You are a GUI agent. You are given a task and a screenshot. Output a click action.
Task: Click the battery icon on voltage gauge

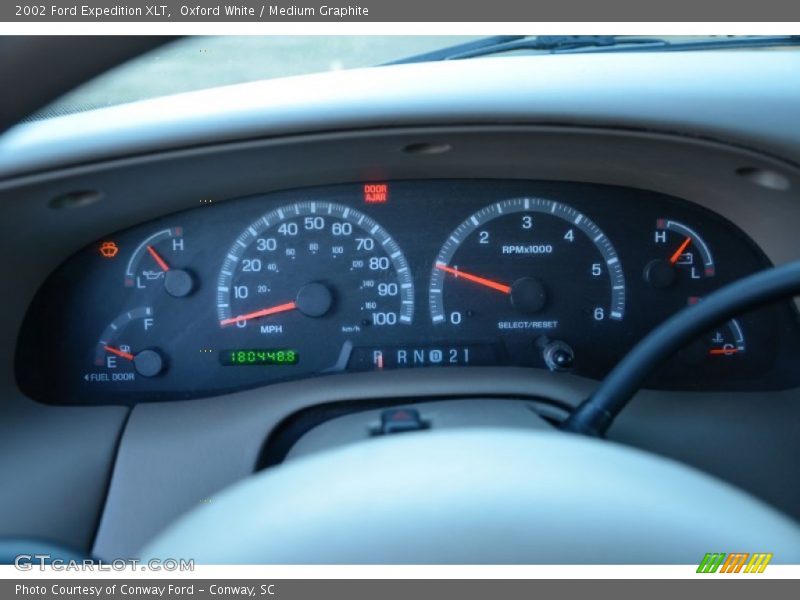[x=685, y=258]
